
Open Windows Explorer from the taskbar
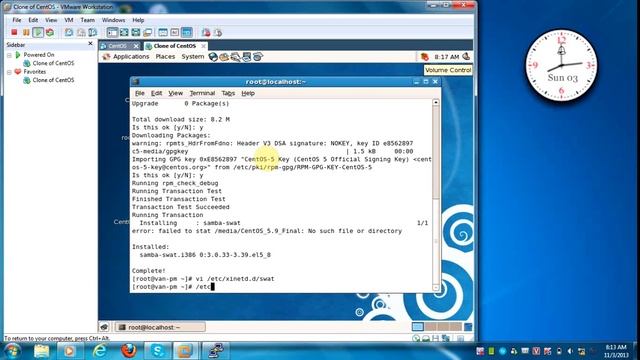(x=42, y=351)
